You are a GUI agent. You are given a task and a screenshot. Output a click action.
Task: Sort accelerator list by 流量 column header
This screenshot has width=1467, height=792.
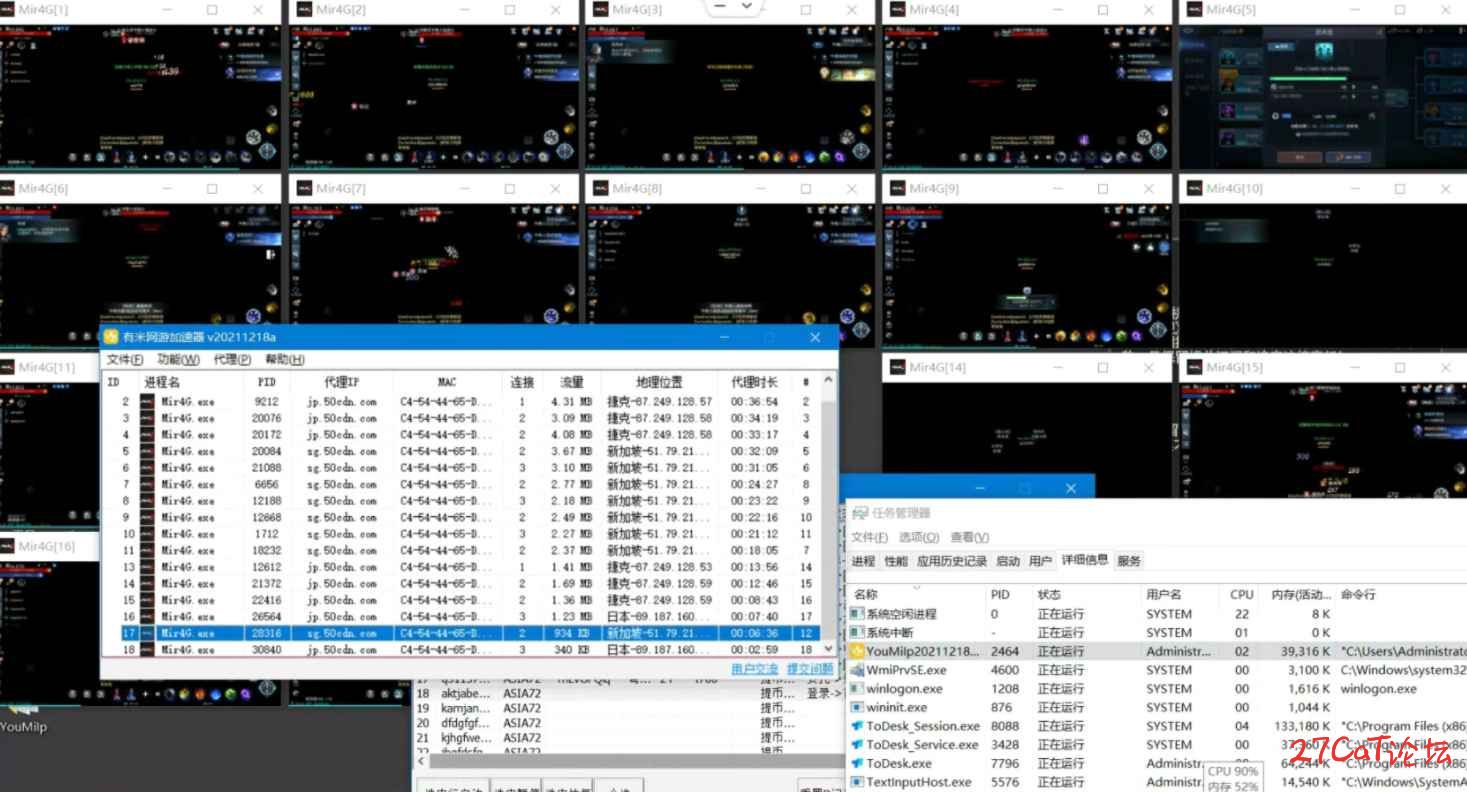coord(571,382)
